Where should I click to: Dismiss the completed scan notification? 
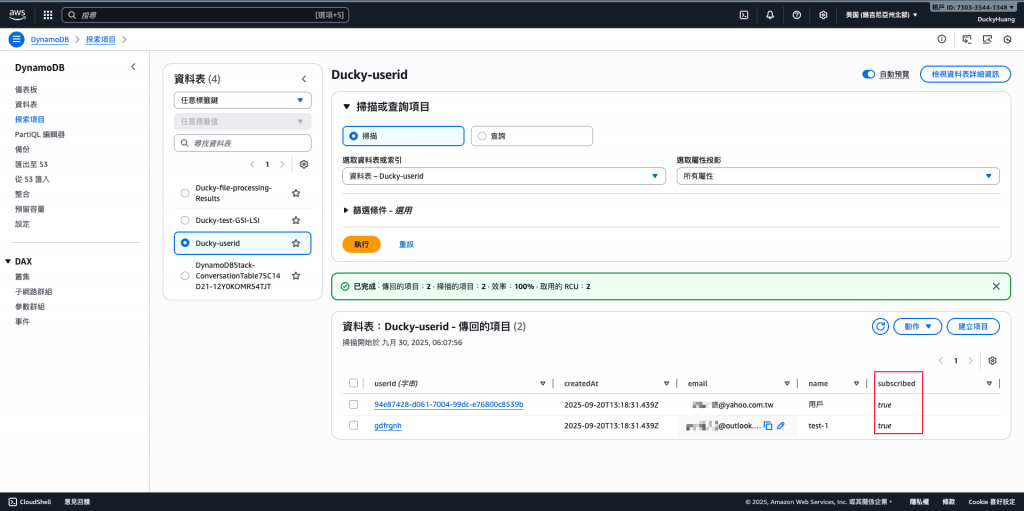pos(996,286)
